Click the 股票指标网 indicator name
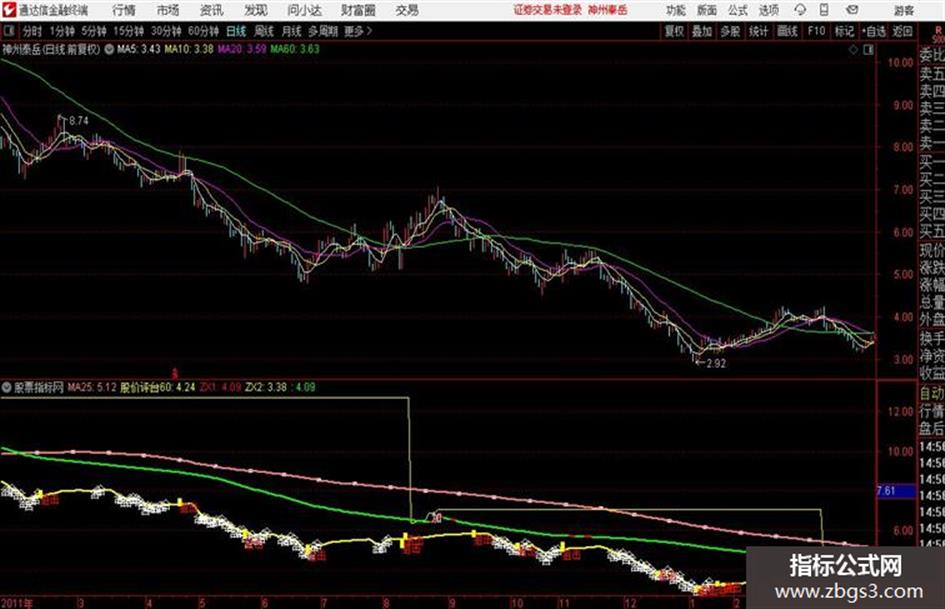The width and height of the screenshot is (945, 609). tap(39, 387)
